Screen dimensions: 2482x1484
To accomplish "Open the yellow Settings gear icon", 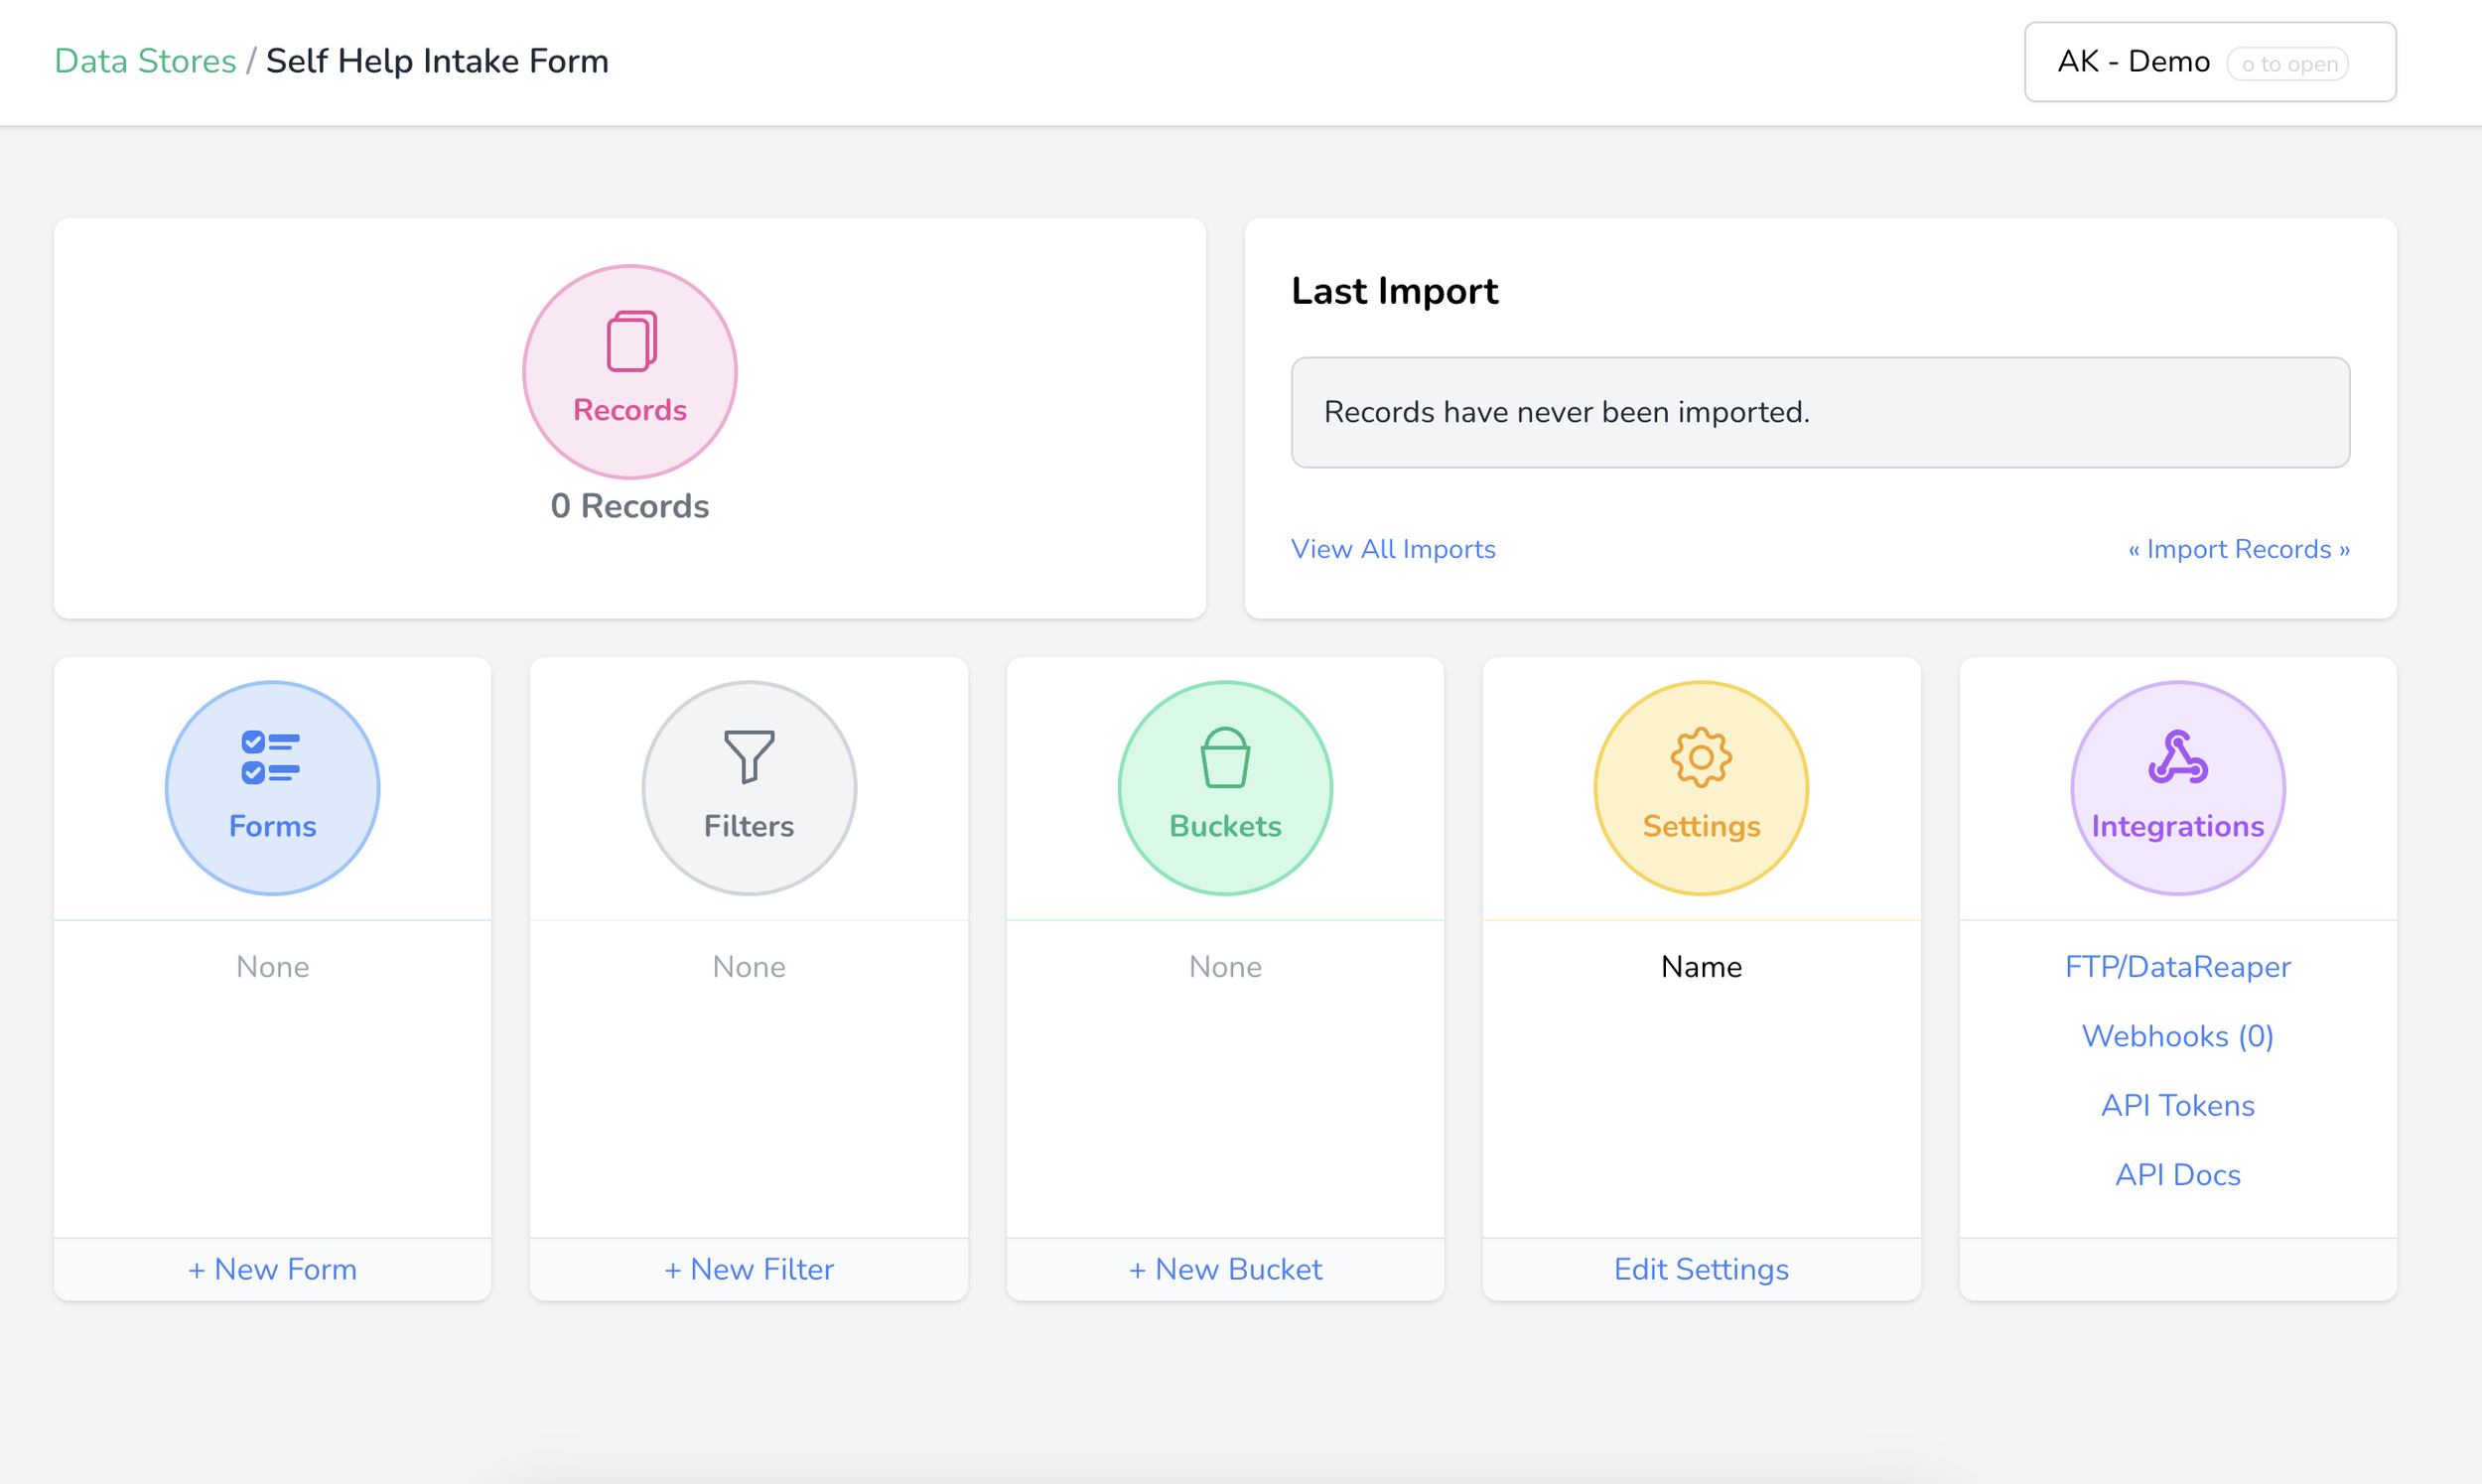I will point(1701,787).
